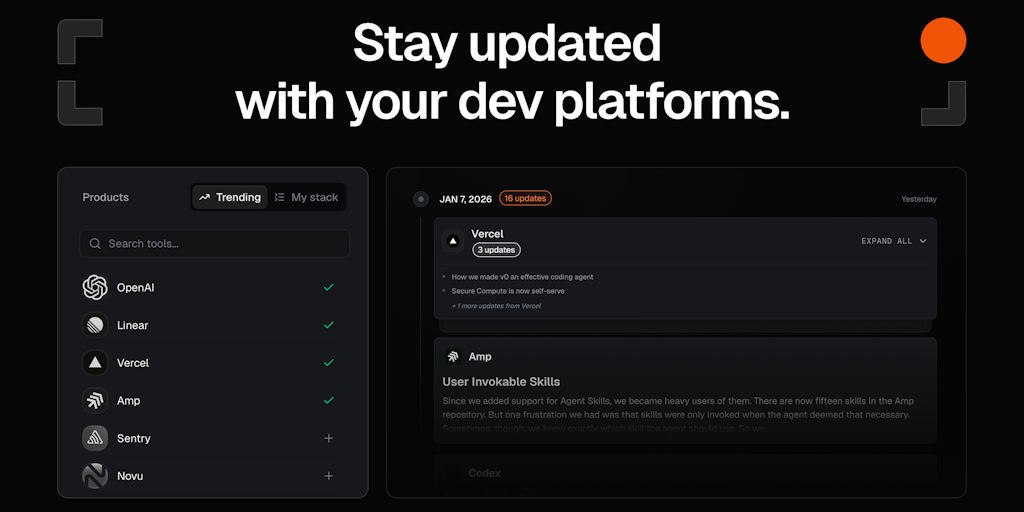The image size is (1024, 512).
Task: Switch to the Trending tab
Action: [230, 197]
